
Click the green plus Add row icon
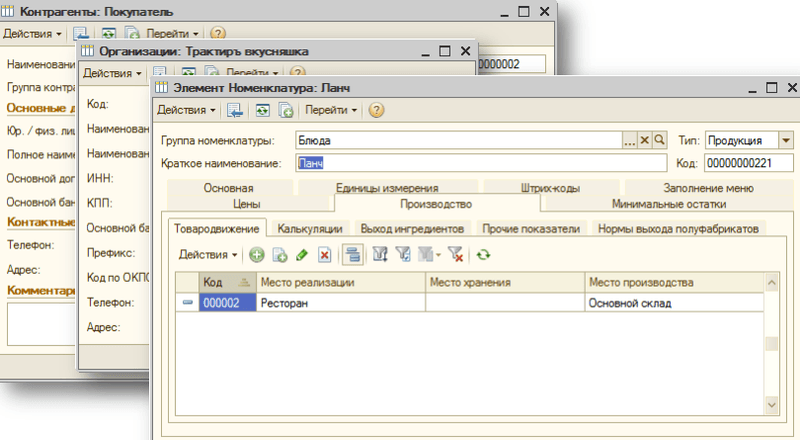click(x=257, y=255)
